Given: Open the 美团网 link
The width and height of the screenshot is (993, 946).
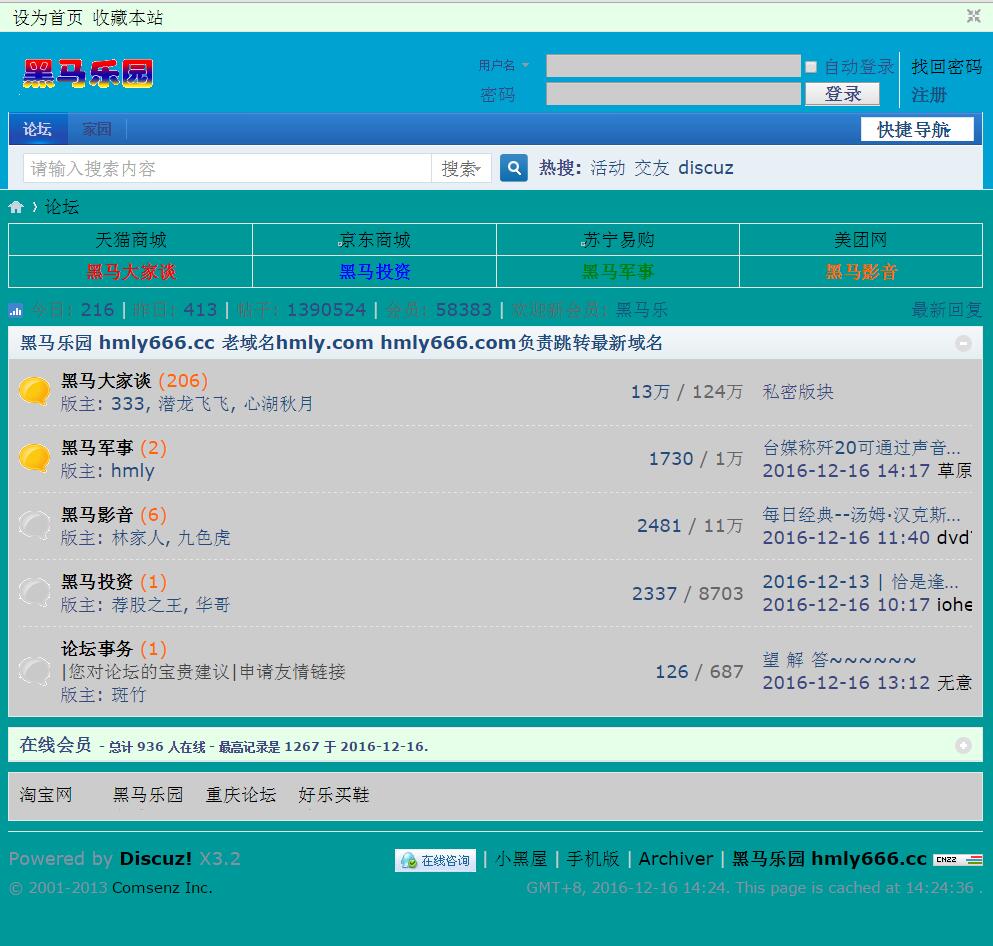Looking at the screenshot, I should 861,240.
